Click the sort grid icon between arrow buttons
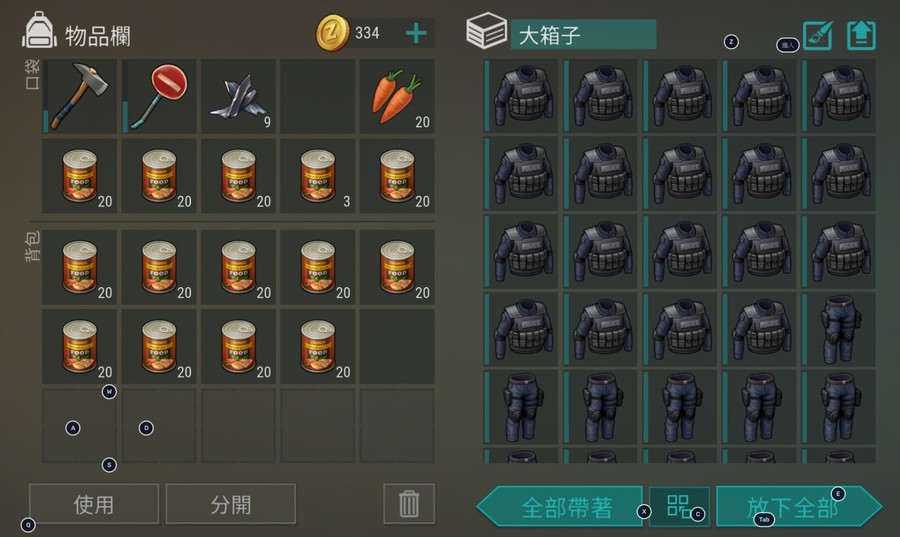 click(x=679, y=506)
